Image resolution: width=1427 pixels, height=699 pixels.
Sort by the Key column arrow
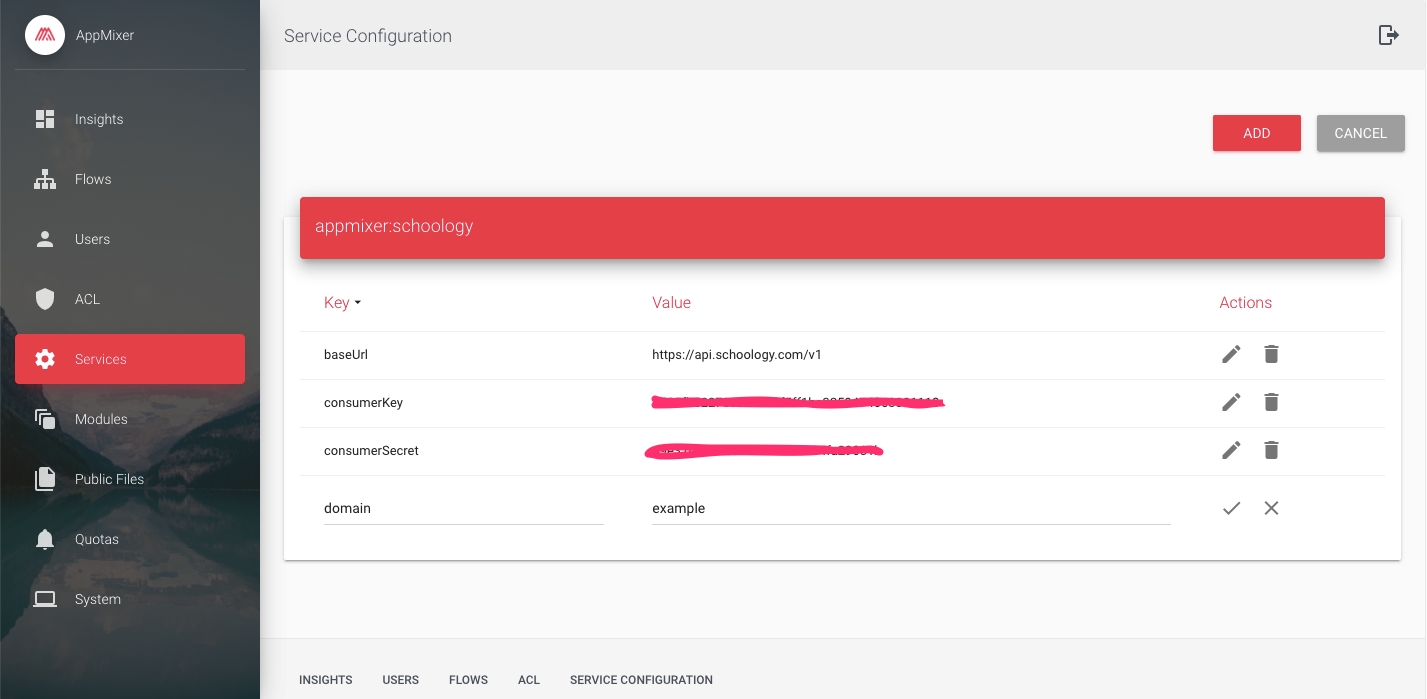point(357,303)
